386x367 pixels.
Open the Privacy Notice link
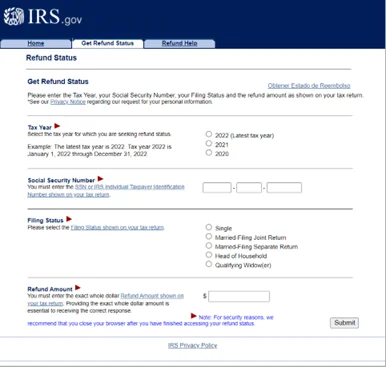tap(68, 102)
